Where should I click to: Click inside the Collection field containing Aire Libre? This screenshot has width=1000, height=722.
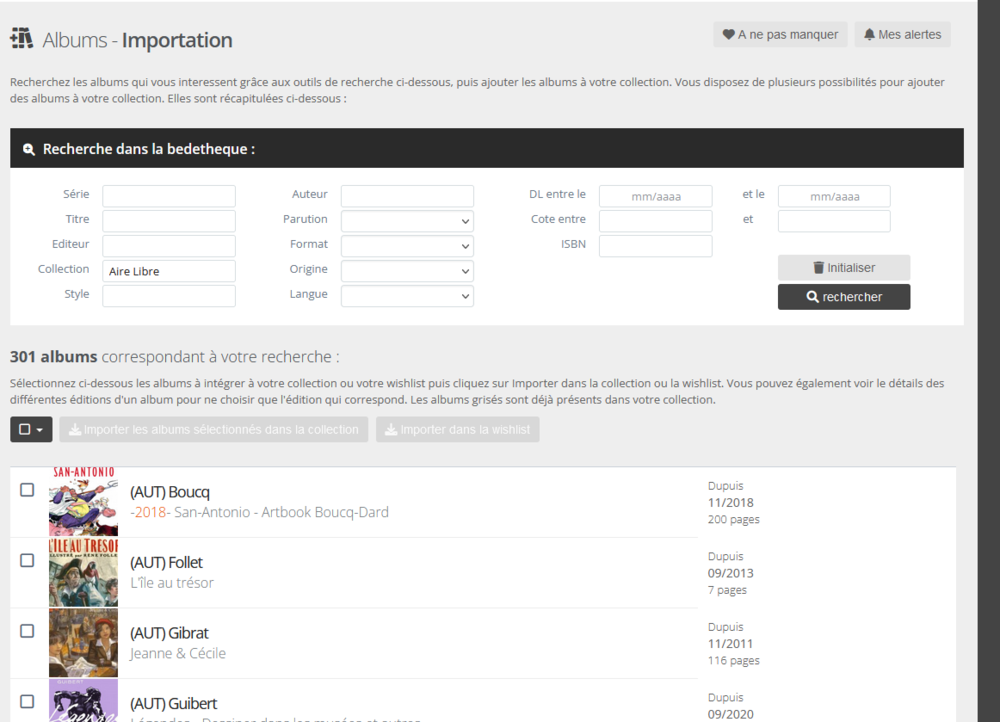(x=169, y=271)
